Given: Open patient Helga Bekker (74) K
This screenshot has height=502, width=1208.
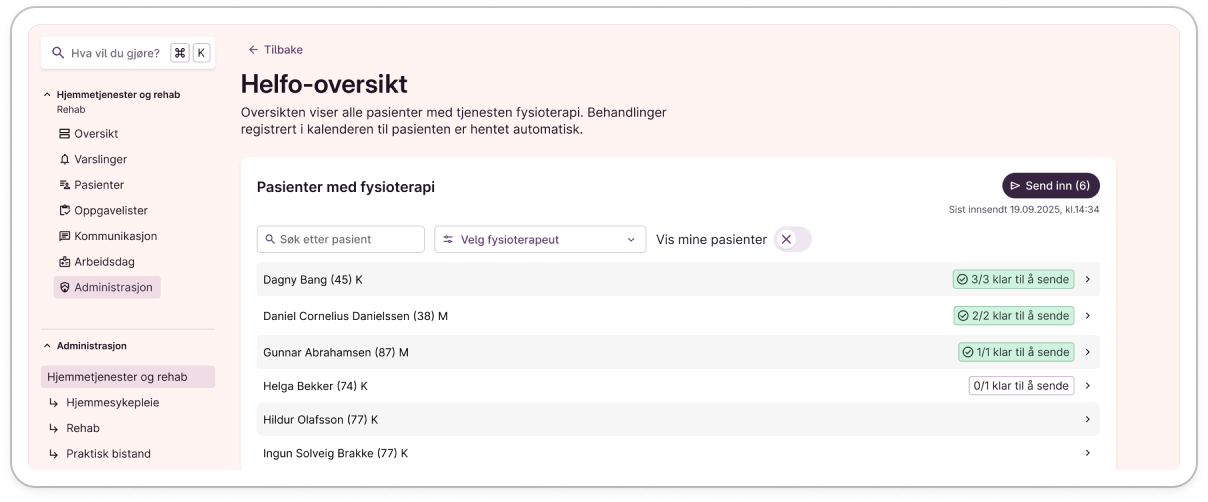Looking at the screenshot, I should pyautogui.click(x=315, y=386).
